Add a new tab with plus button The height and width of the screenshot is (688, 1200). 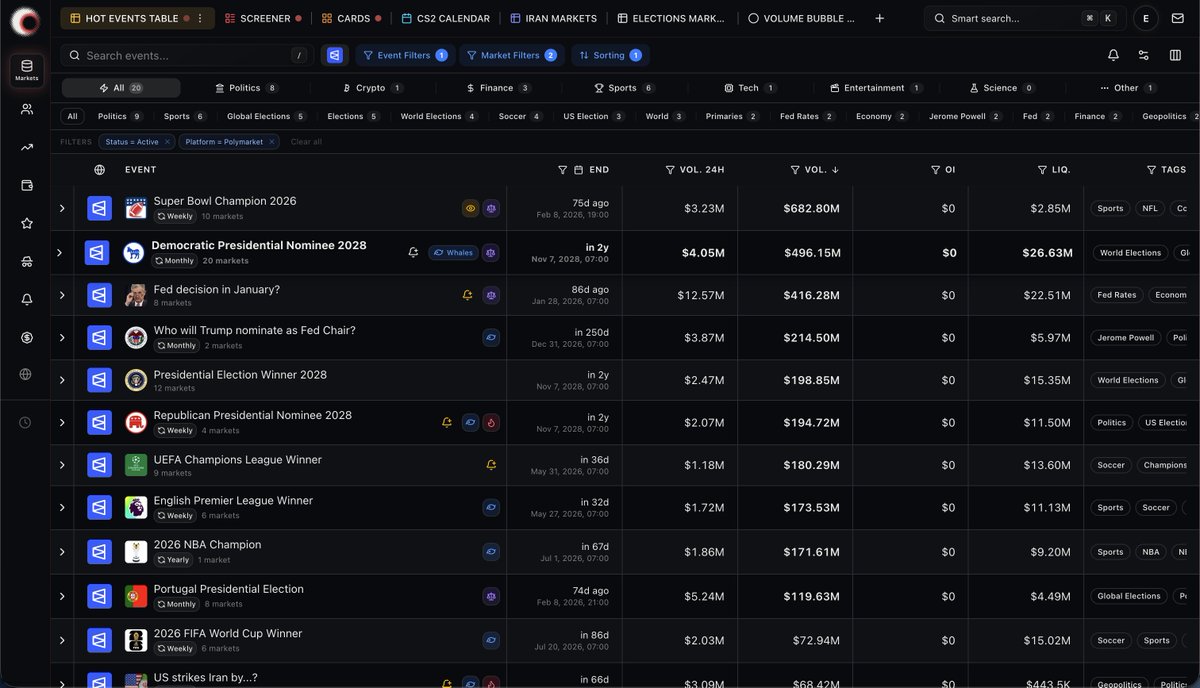(x=879, y=18)
